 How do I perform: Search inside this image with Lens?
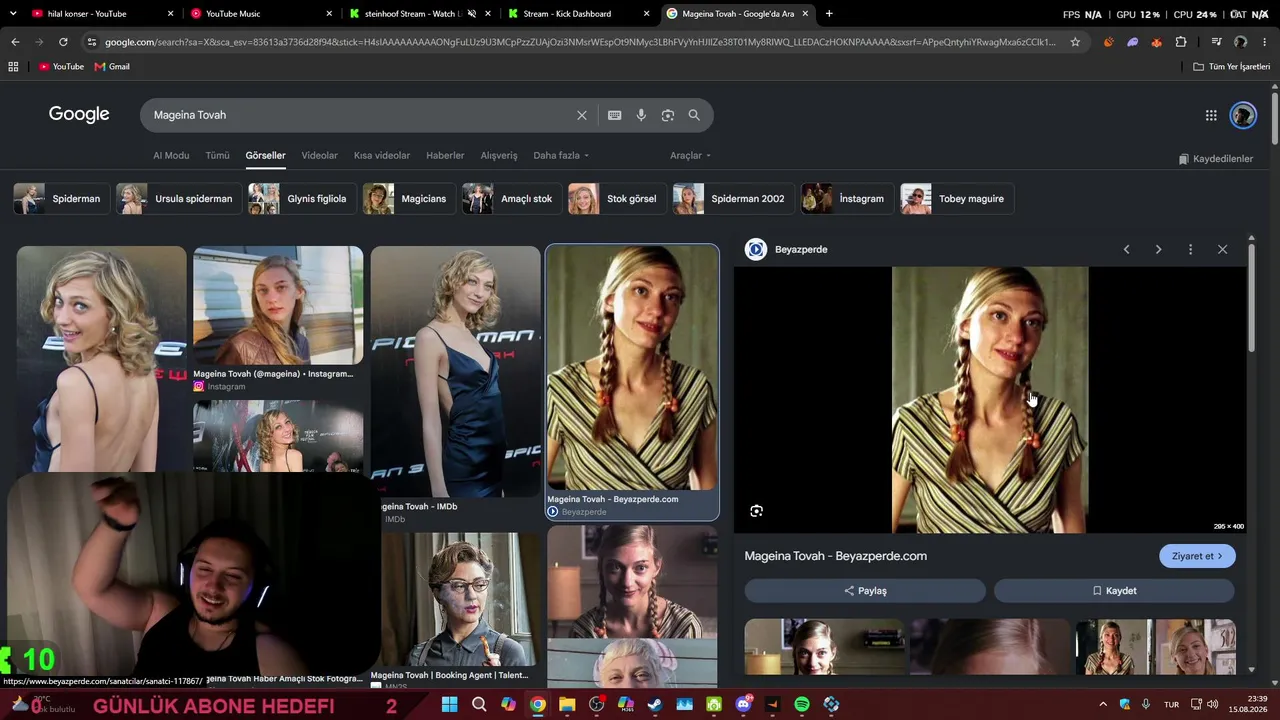click(x=756, y=511)
